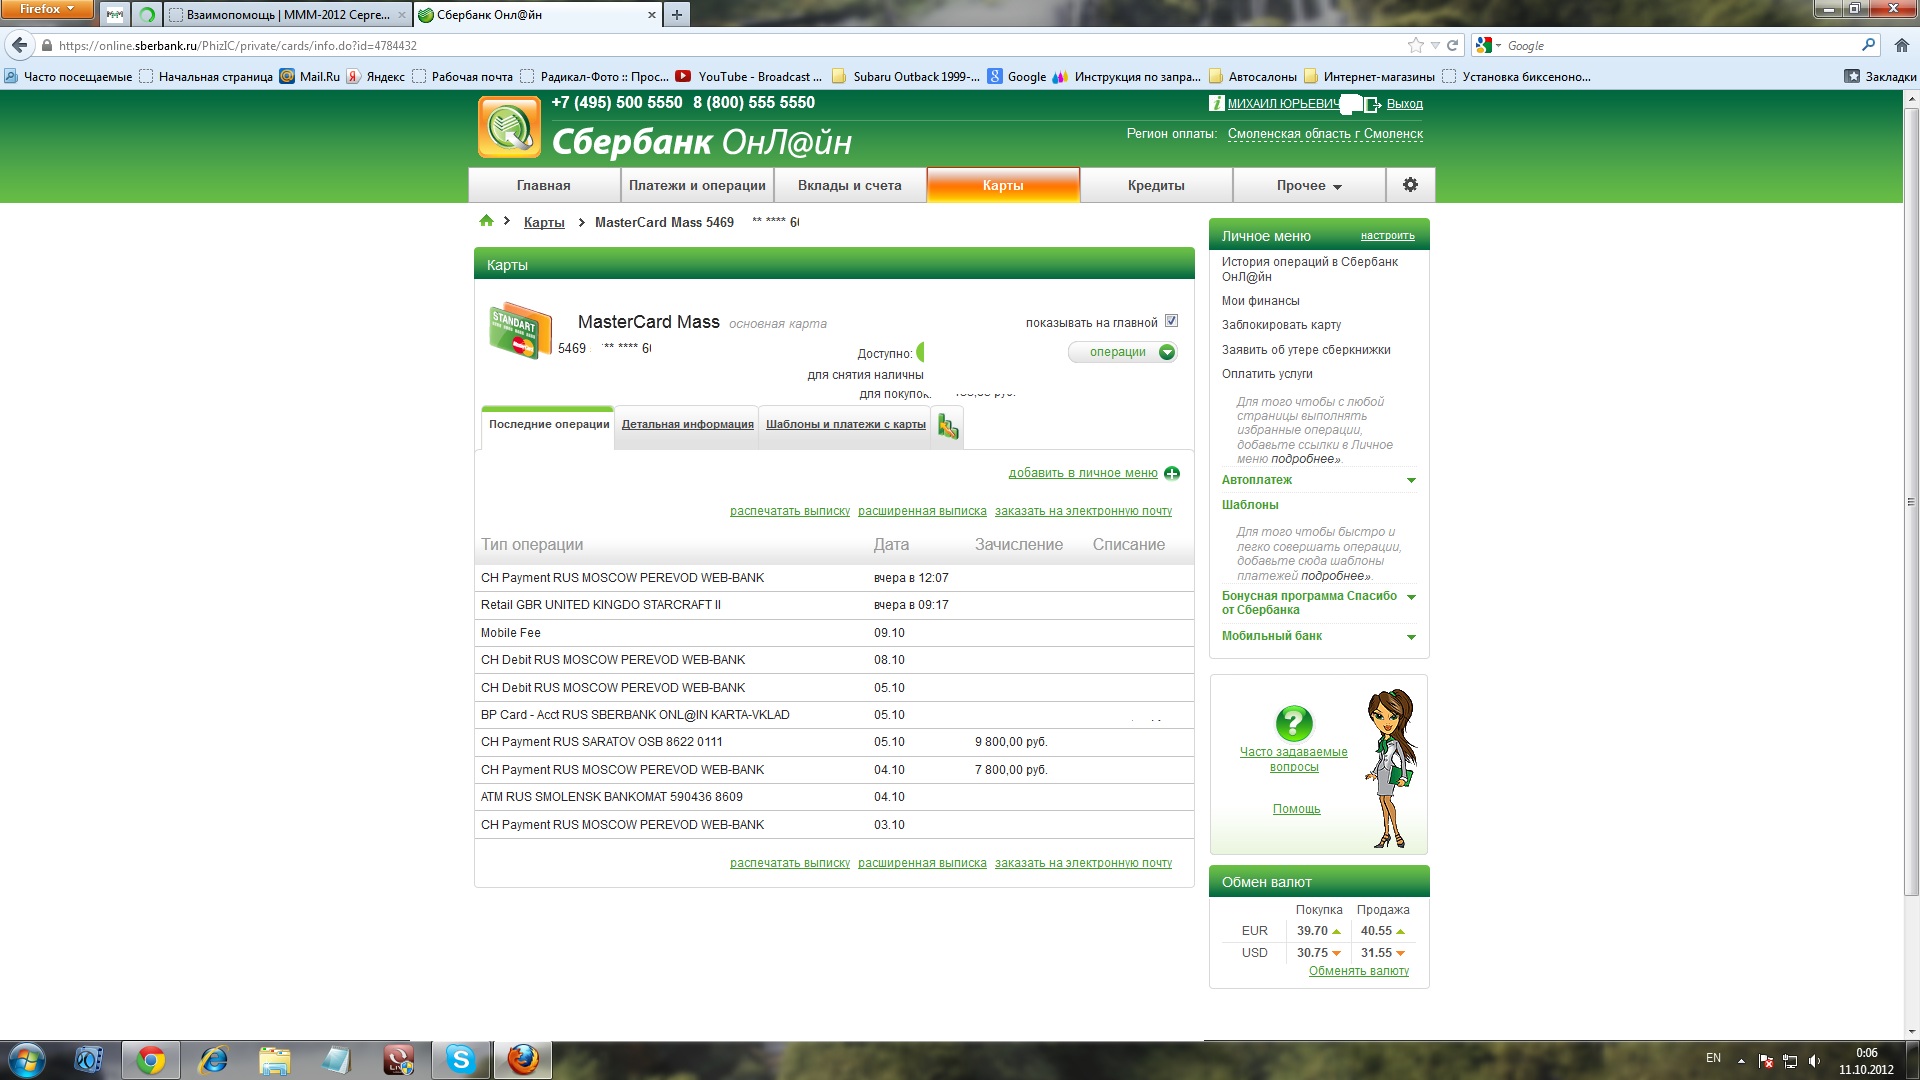Open the Firefox menu dropdown
The width and height of the screenshot is (1920, 1080).
pos(47,9)
